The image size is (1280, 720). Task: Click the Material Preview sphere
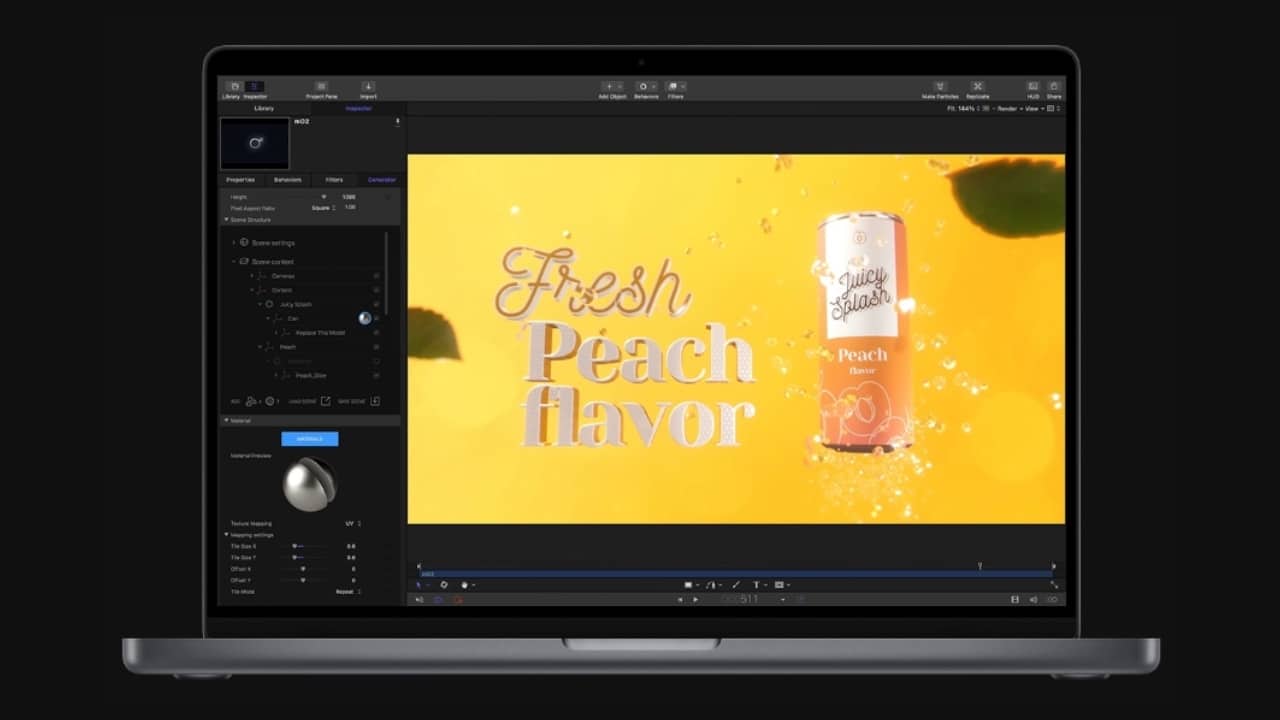310,485
